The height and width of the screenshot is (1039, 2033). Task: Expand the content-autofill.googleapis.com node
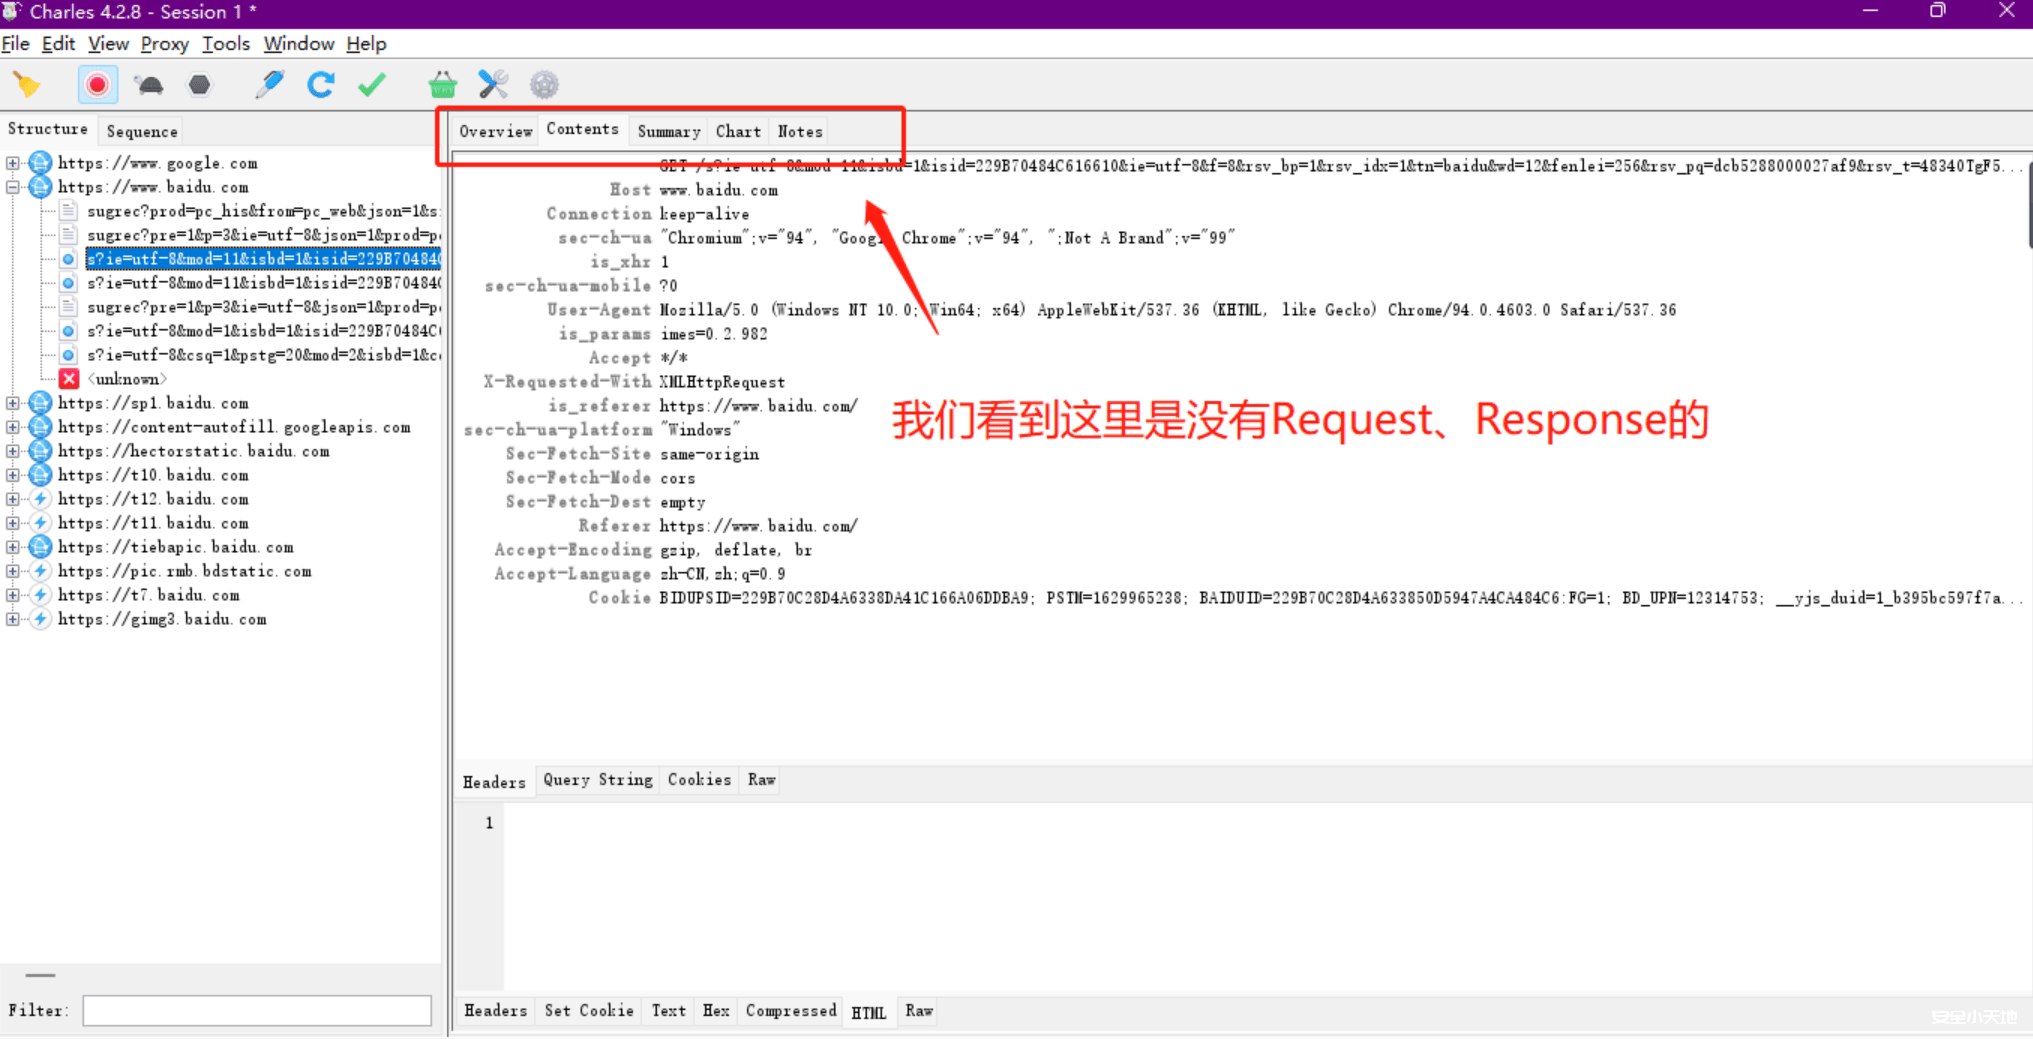click(12, 427)
